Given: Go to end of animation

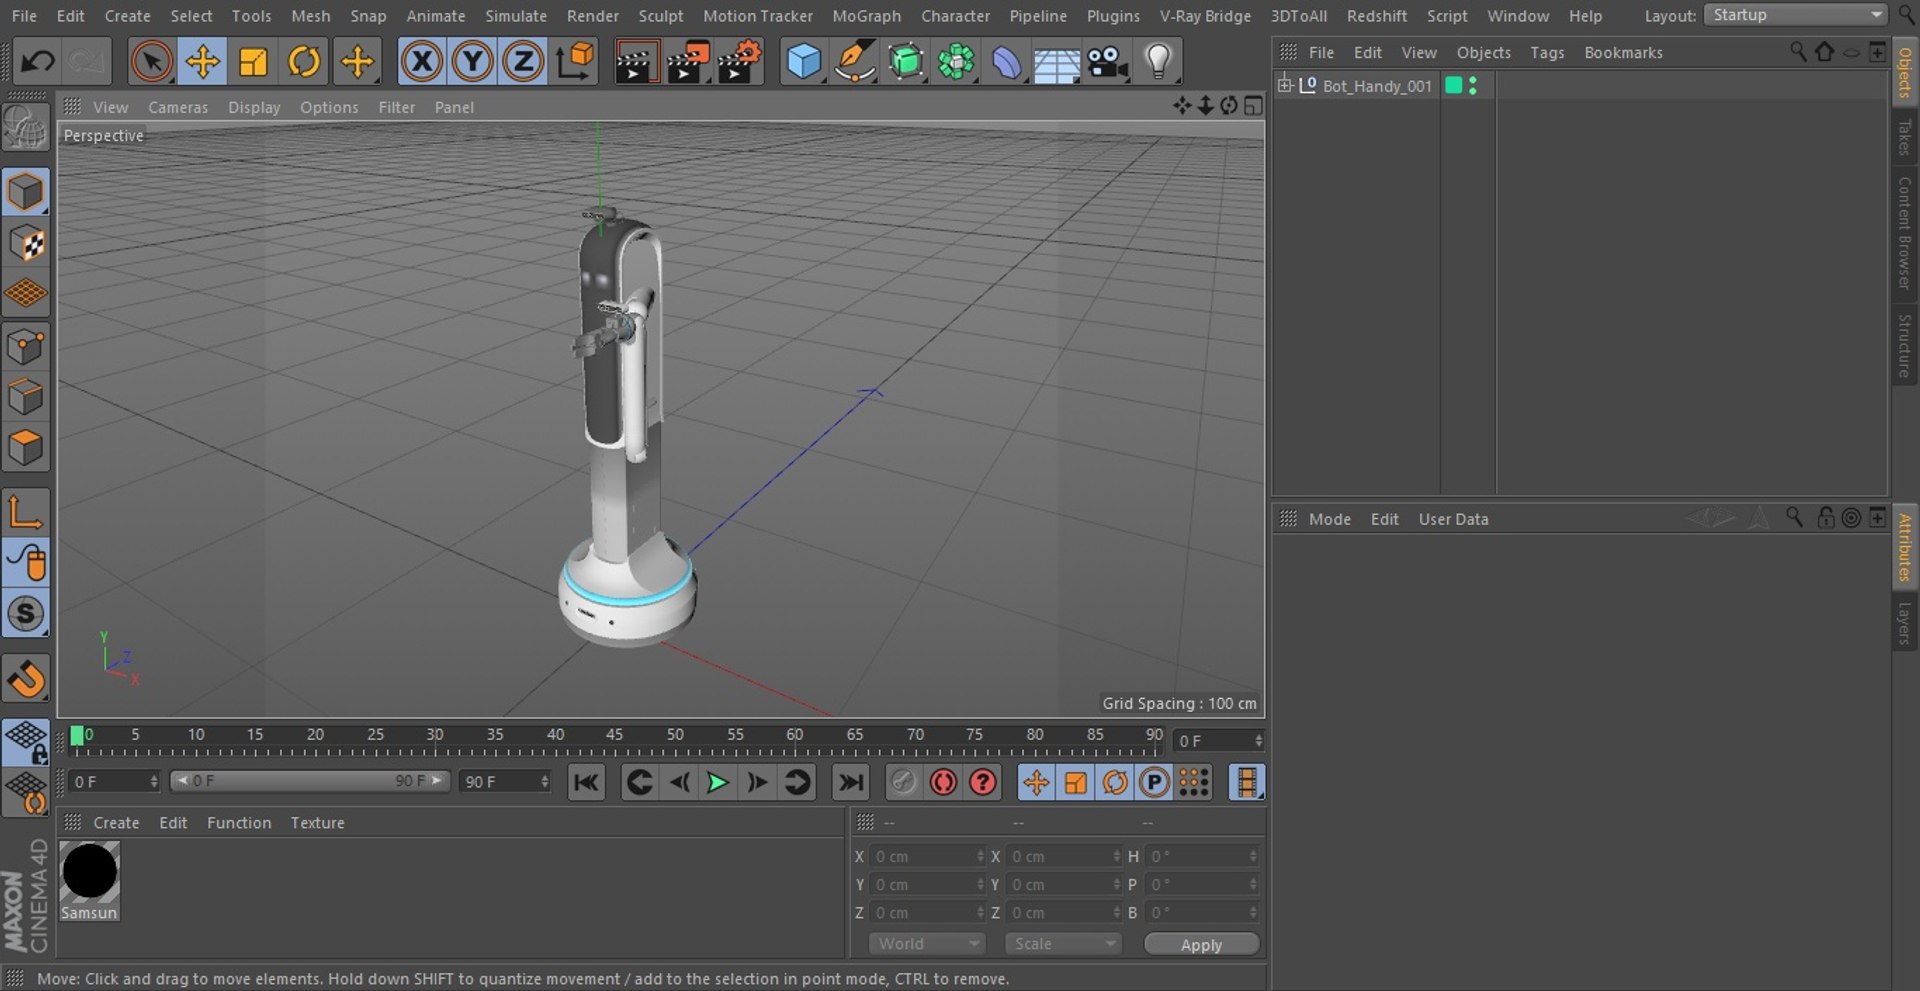Looking at the screenshot, I should click(850, 783).
